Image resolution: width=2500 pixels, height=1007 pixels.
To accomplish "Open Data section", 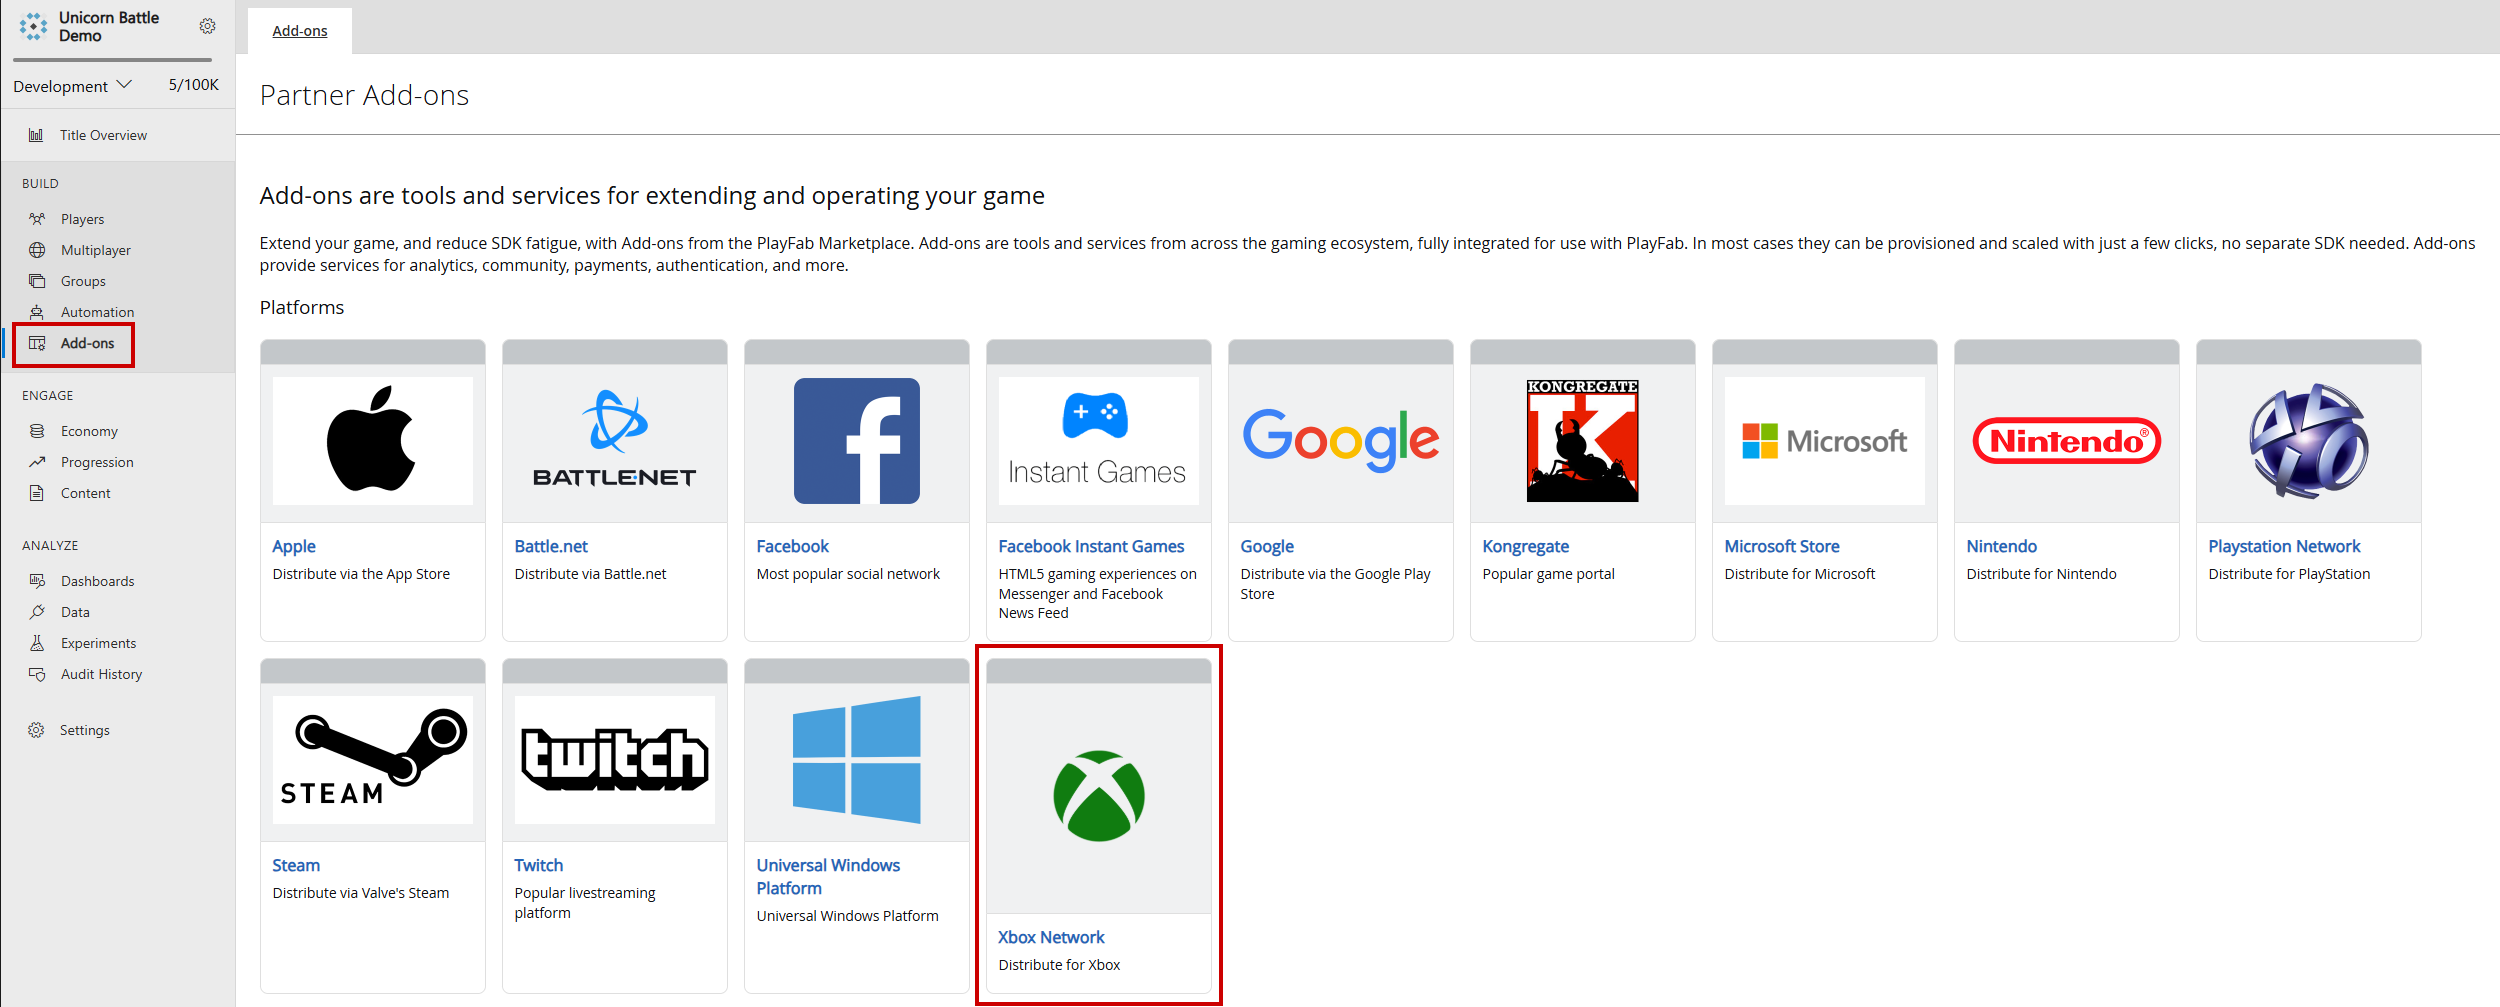I will coord(75,612).
